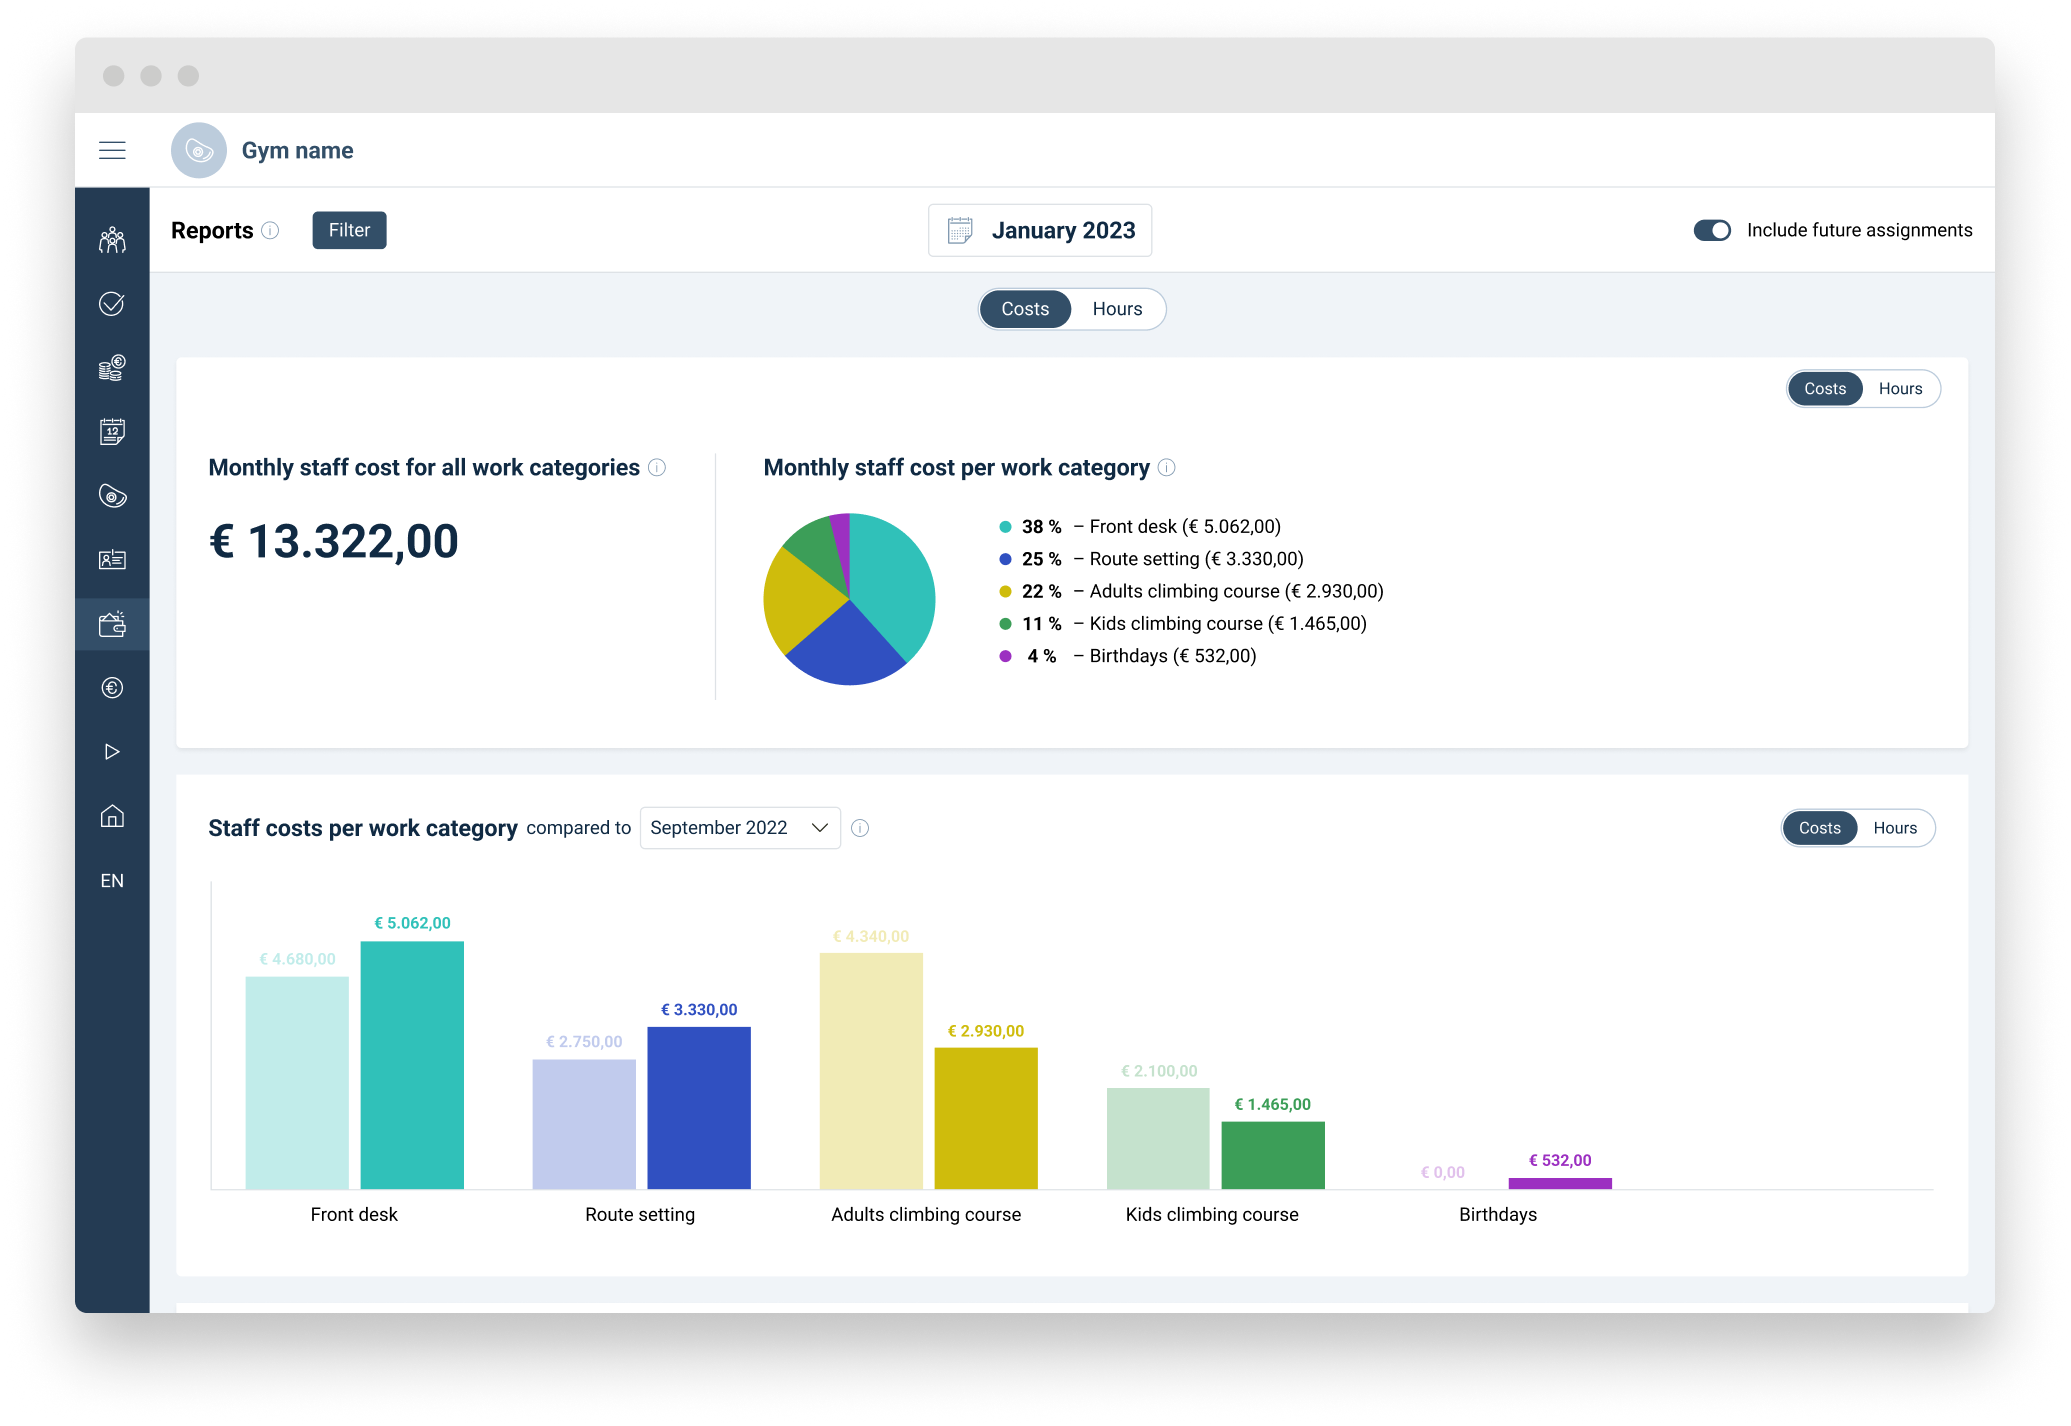This screenshot has width=2071, height=1426.
Task: Change language via EN selector
Action: click(x=112, y=880)
